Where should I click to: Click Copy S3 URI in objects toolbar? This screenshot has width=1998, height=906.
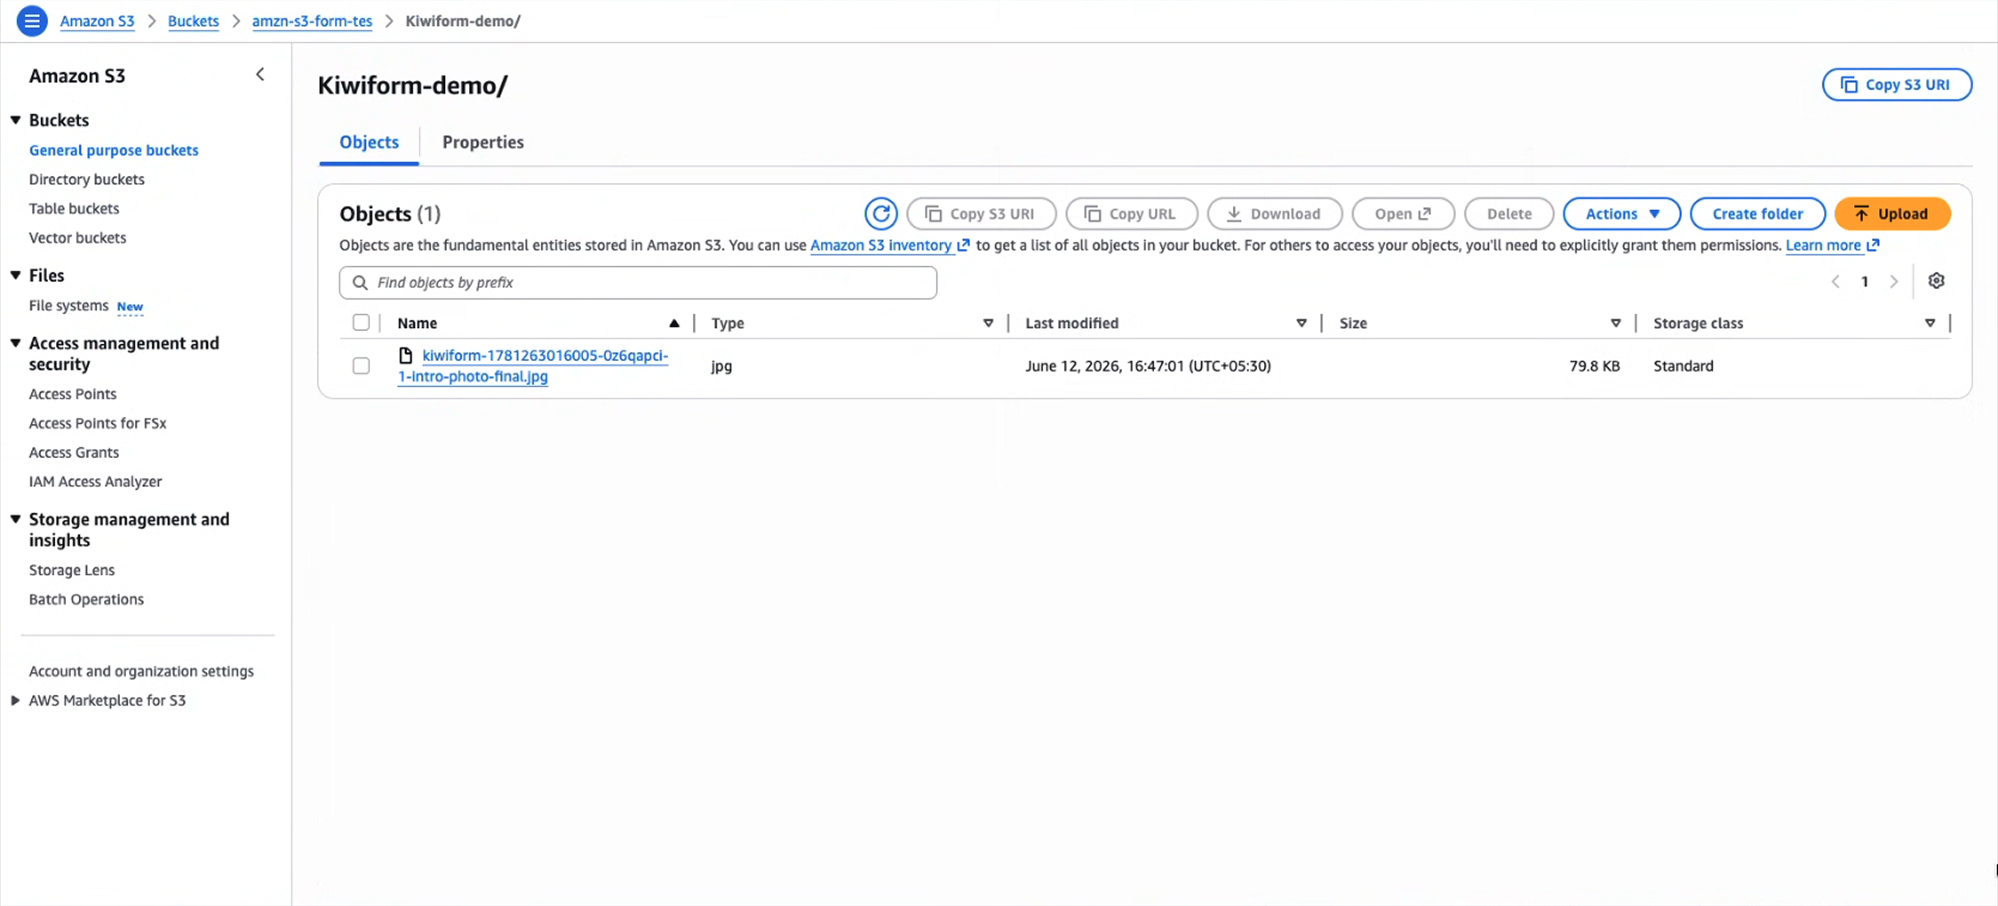coord(981,213)
